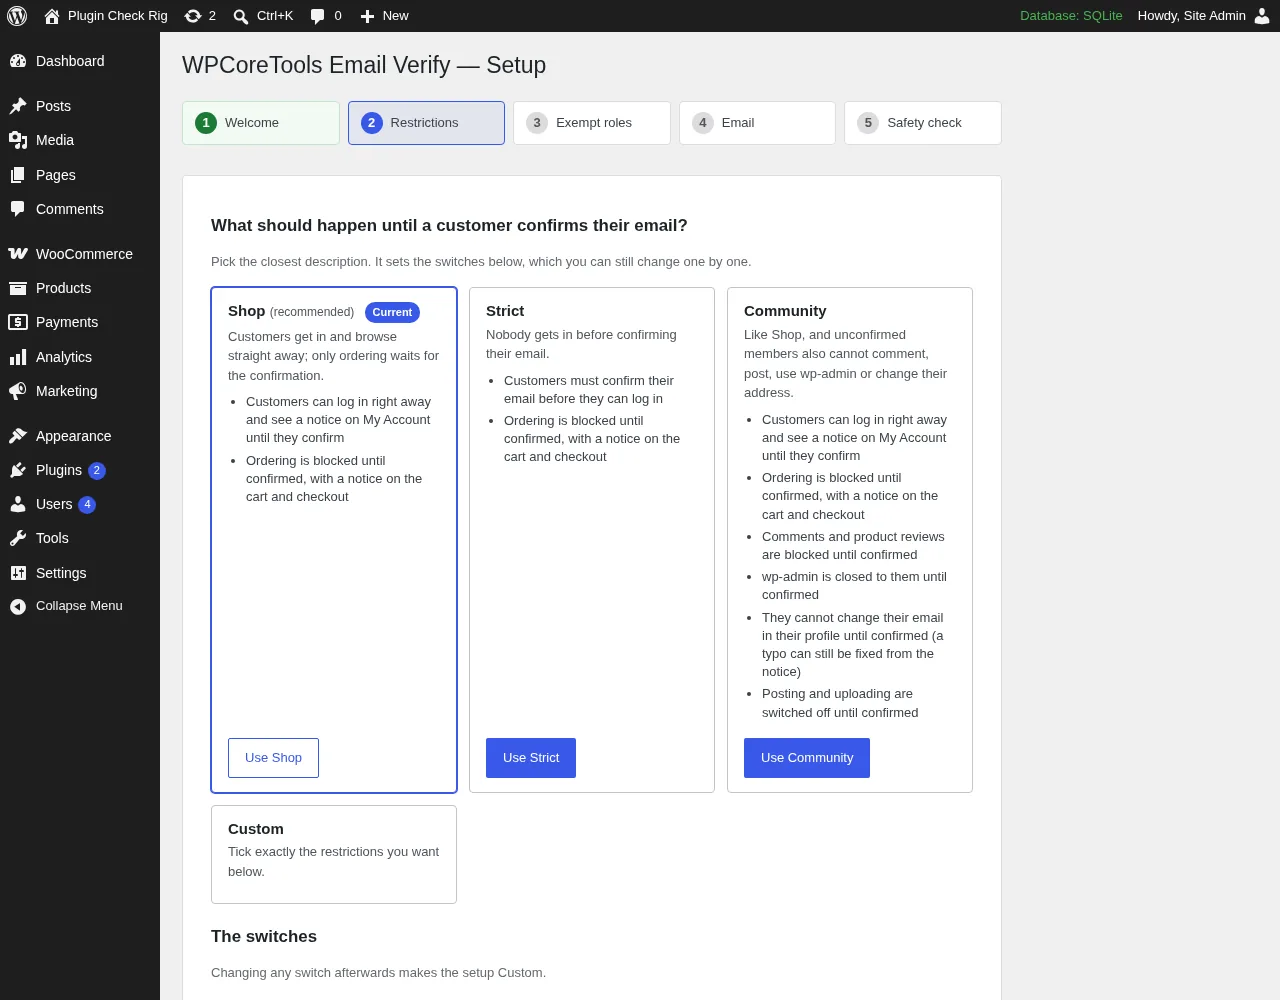Click the "The switches" heading

click(x=264, y=936)
